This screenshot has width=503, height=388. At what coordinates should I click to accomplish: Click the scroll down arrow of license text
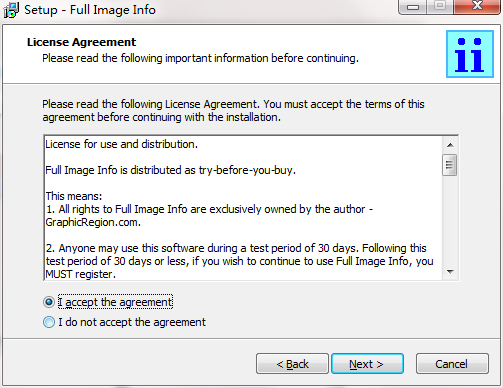[450, 272]
